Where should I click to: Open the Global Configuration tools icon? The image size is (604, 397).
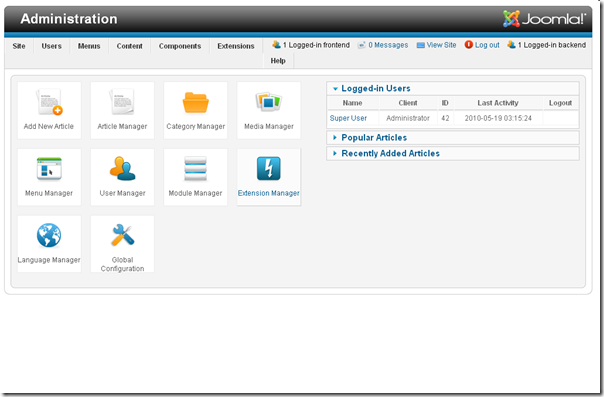click(x=122, y=235)
